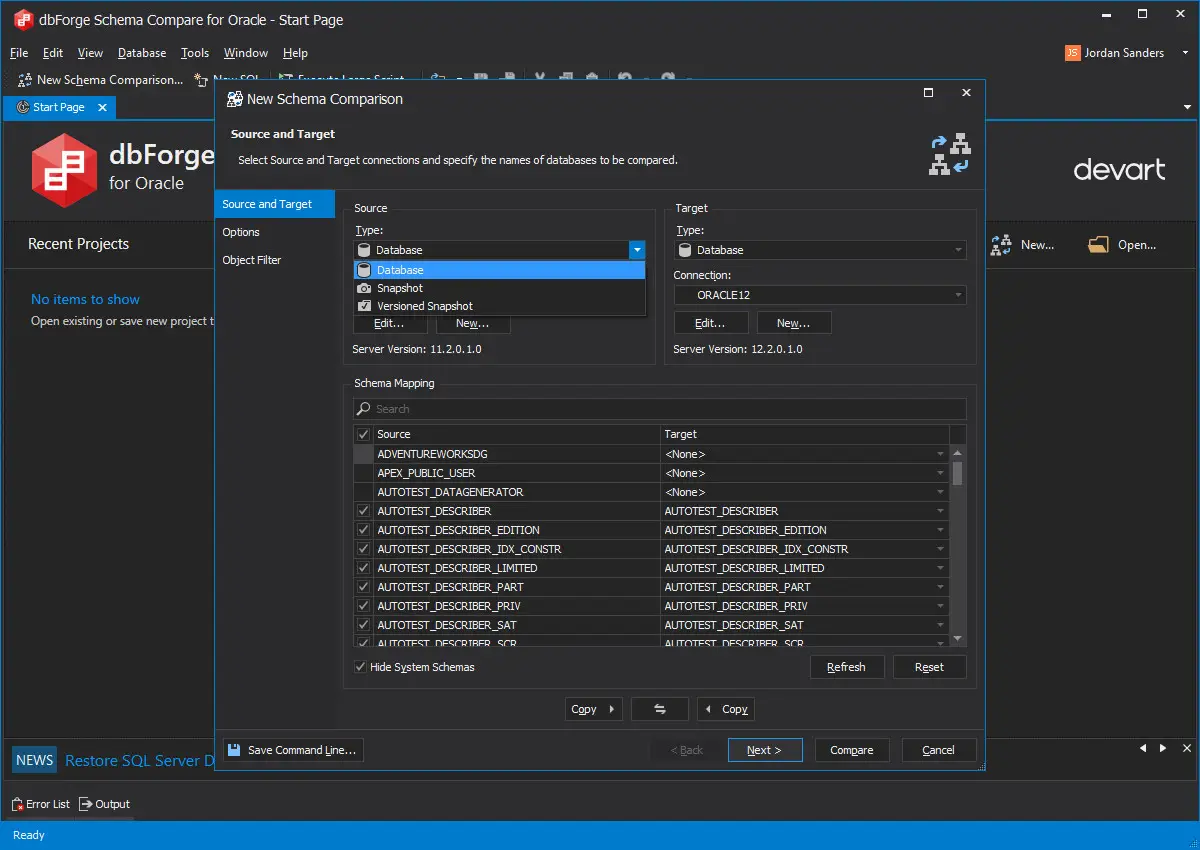The width and height of the screenshot is (1200, 850).
Task: Click the Refresh button in Schema Mapping
Action: [x=846, y=667]
